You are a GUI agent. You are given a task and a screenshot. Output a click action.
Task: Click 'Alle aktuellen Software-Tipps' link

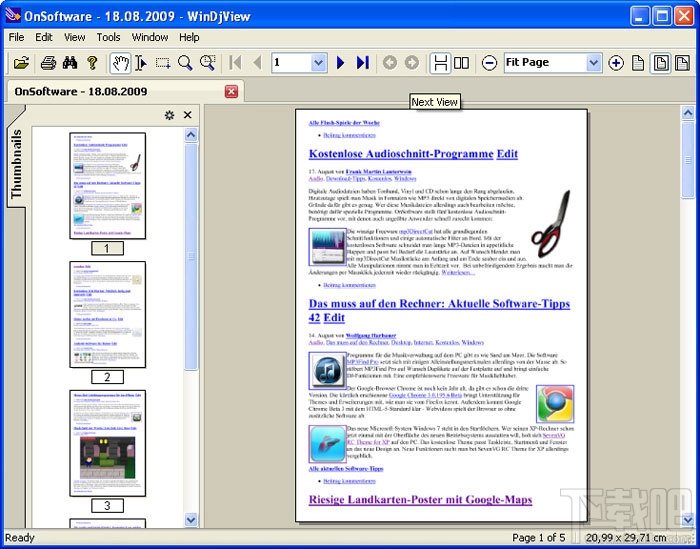point(346,469)
